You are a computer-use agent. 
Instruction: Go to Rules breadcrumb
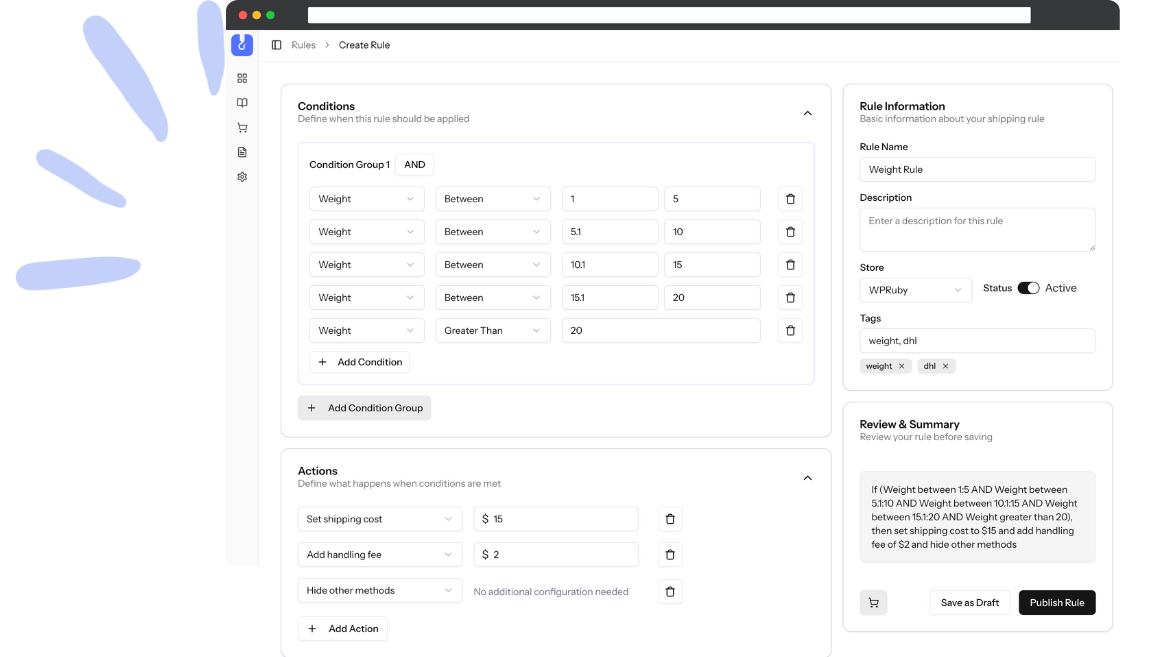303,45
